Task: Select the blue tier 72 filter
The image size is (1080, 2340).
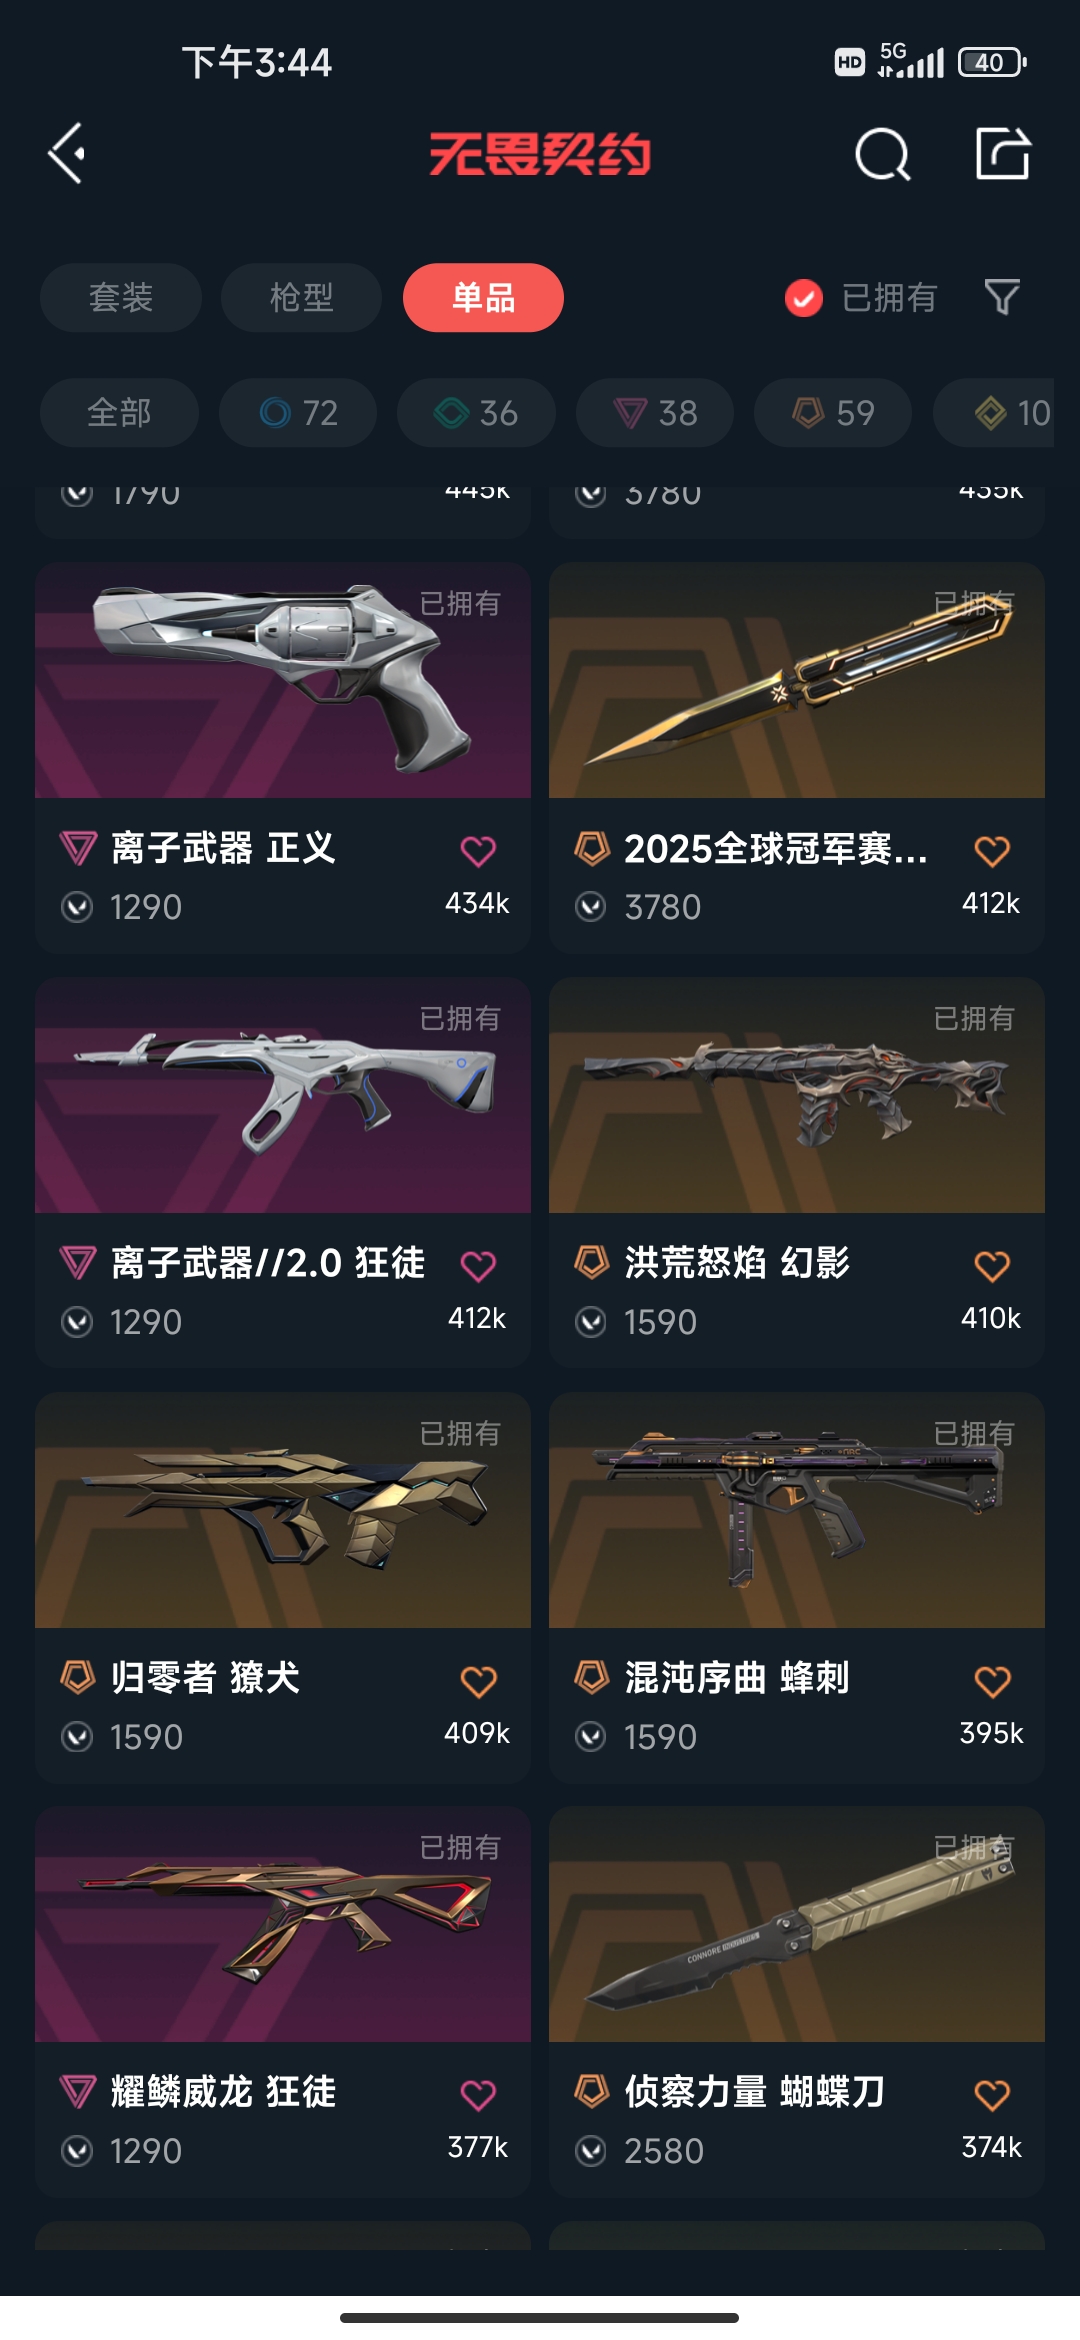Action: (298, 412)
